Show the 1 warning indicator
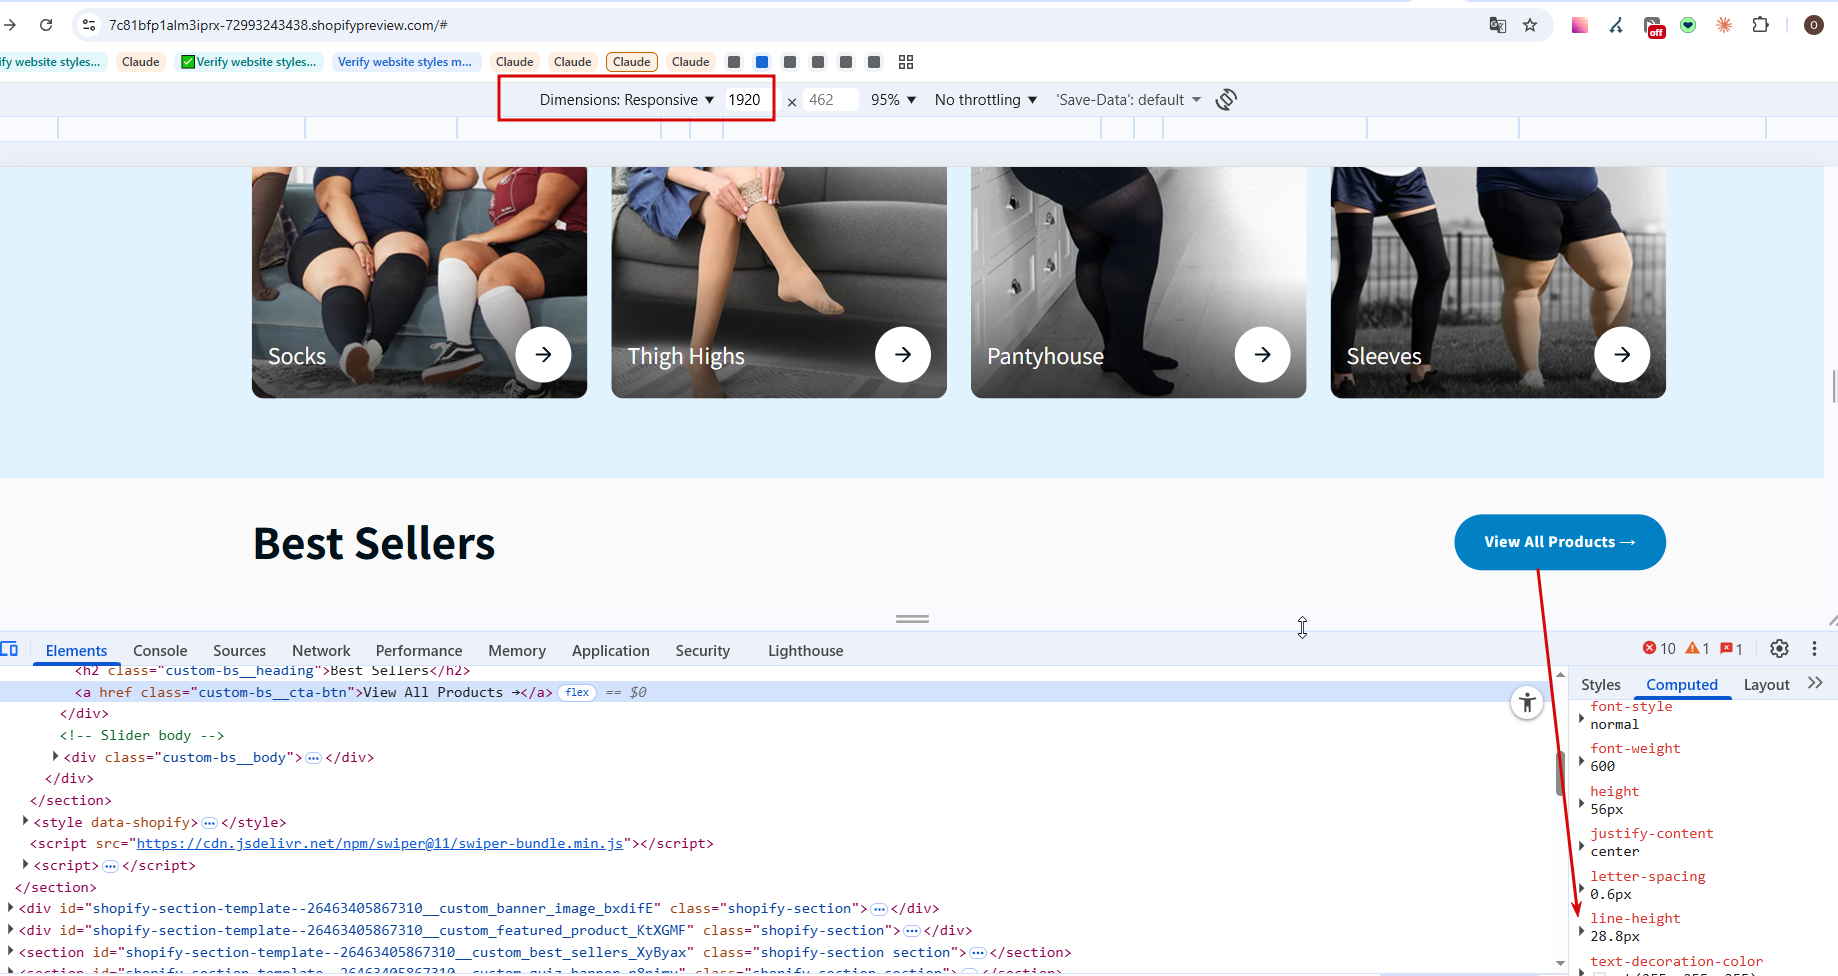Screen dimensions: 1838x976 (1698, 649)
